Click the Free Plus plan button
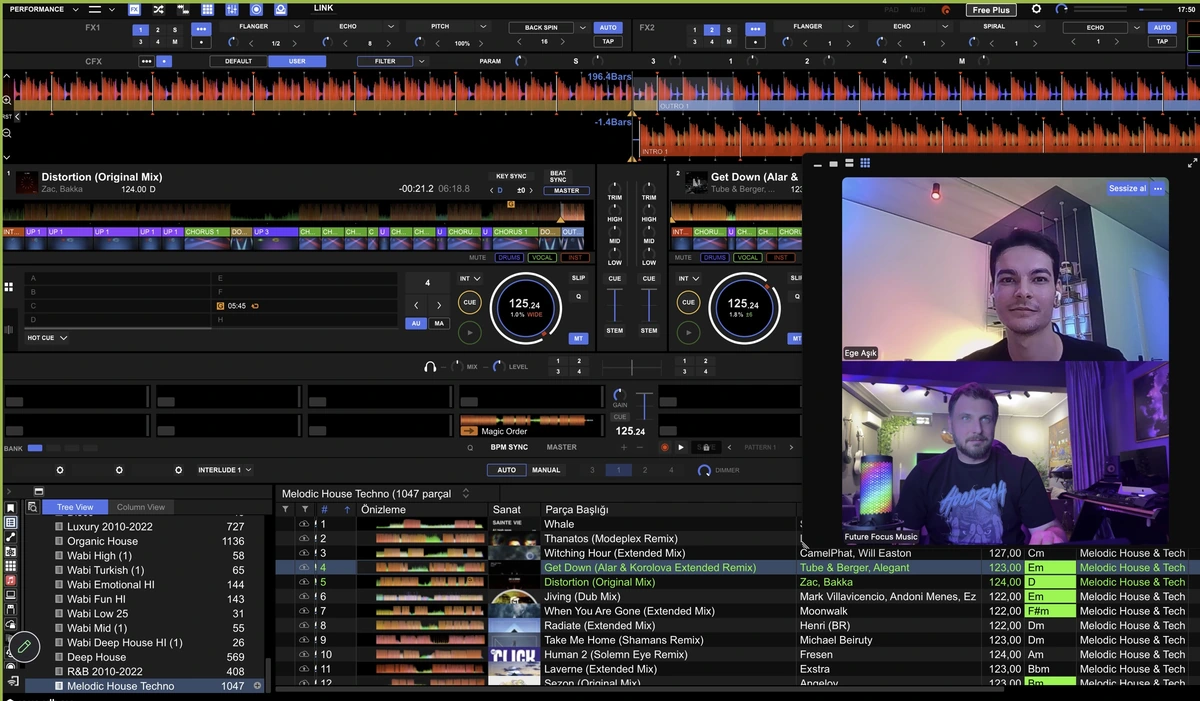This screenshot has width=1200, height=701. point(994,10)
